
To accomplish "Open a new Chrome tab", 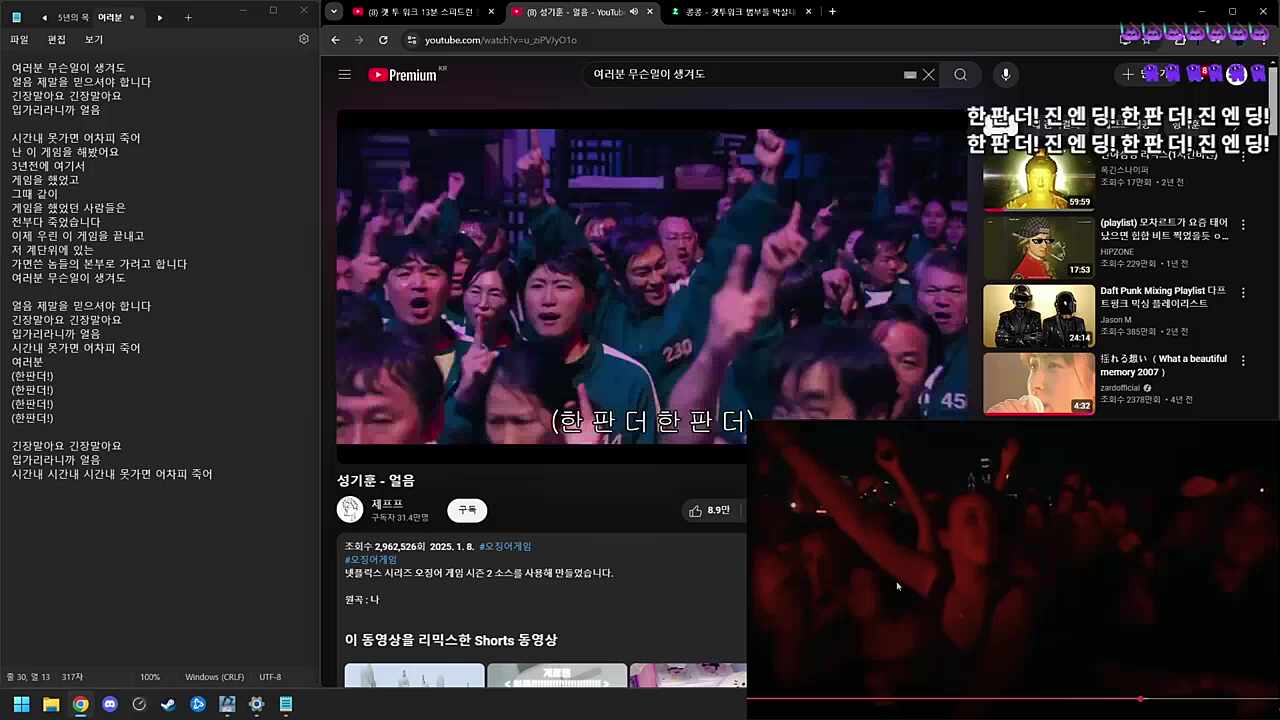I will click(x=832, y=12).
